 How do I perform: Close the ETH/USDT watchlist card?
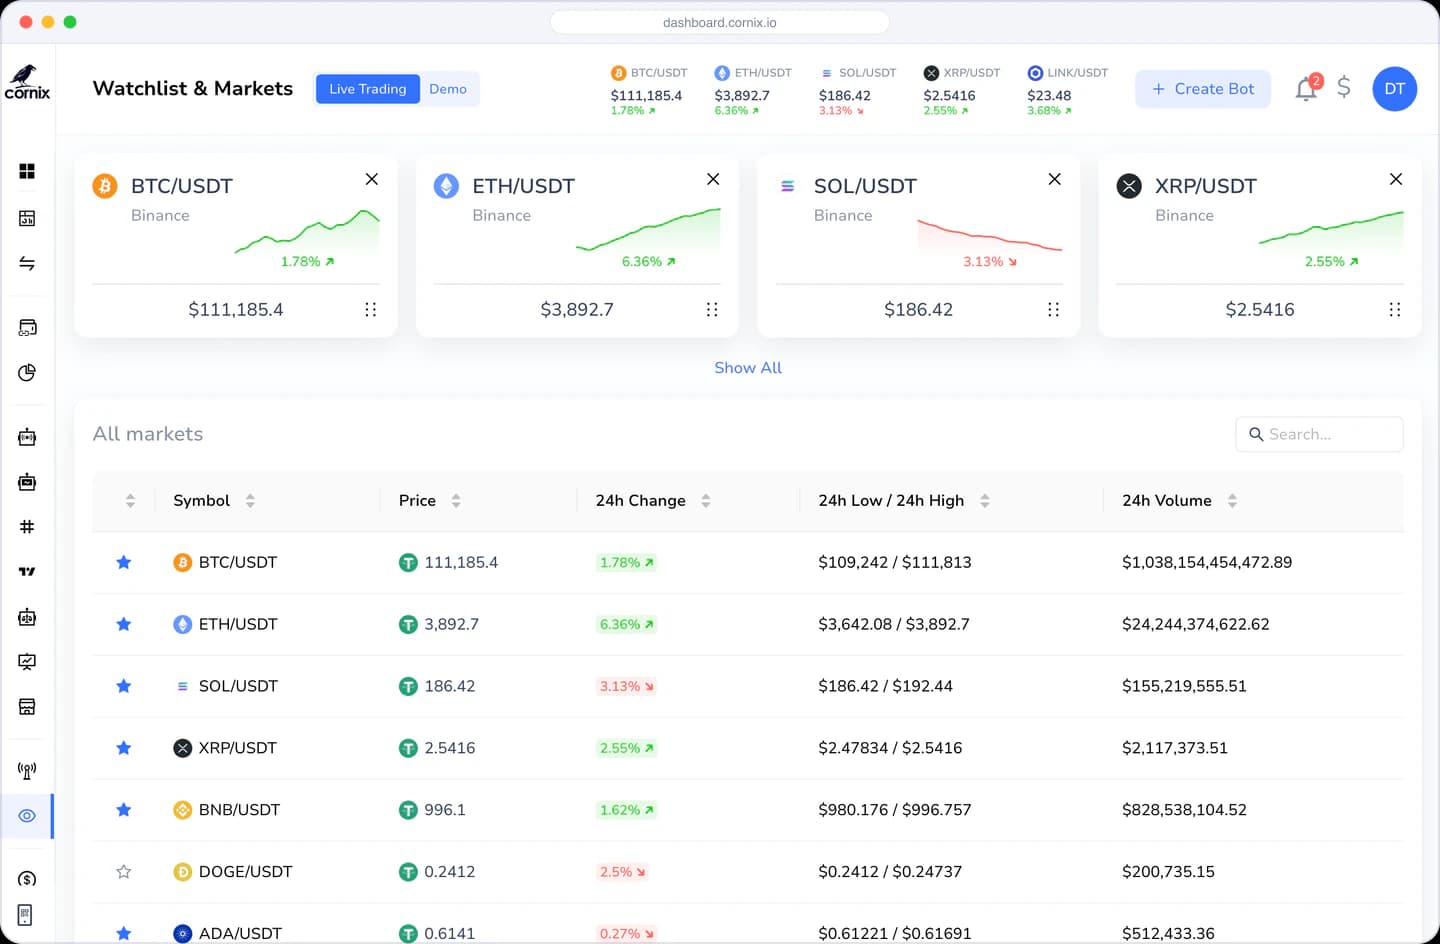pyautogui.click(x=713, y=179)
